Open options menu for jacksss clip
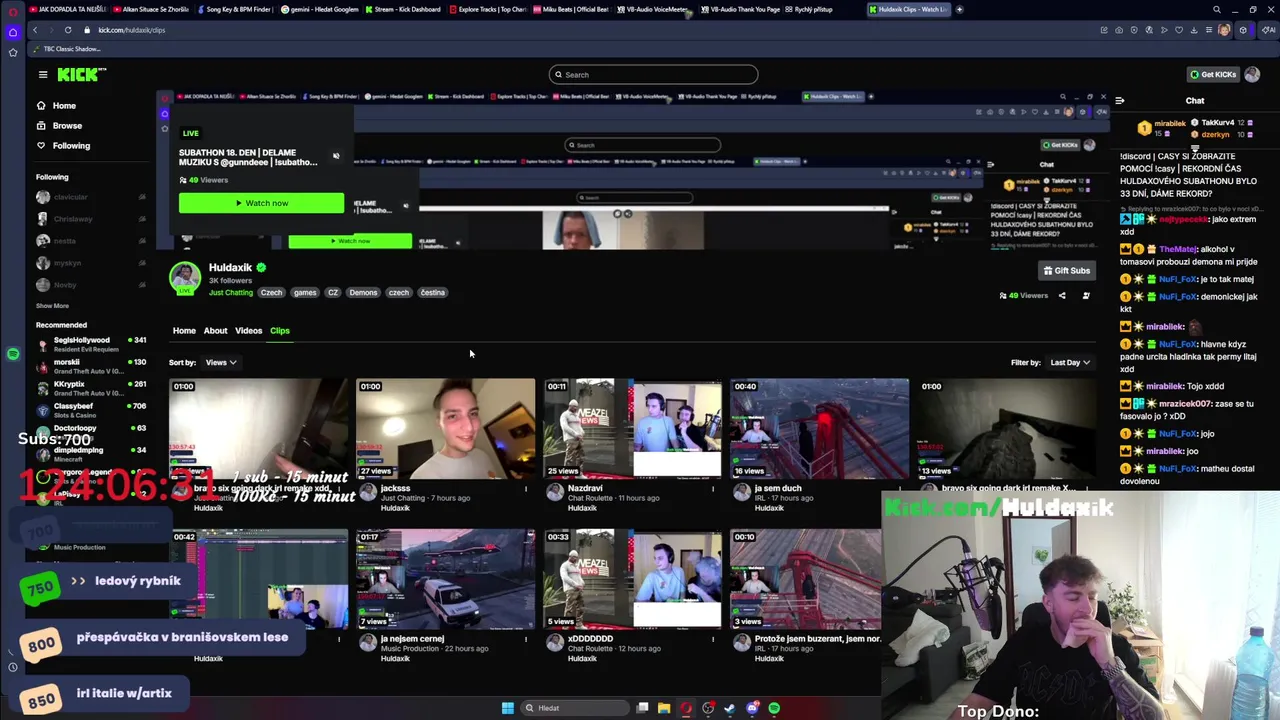 526,489
